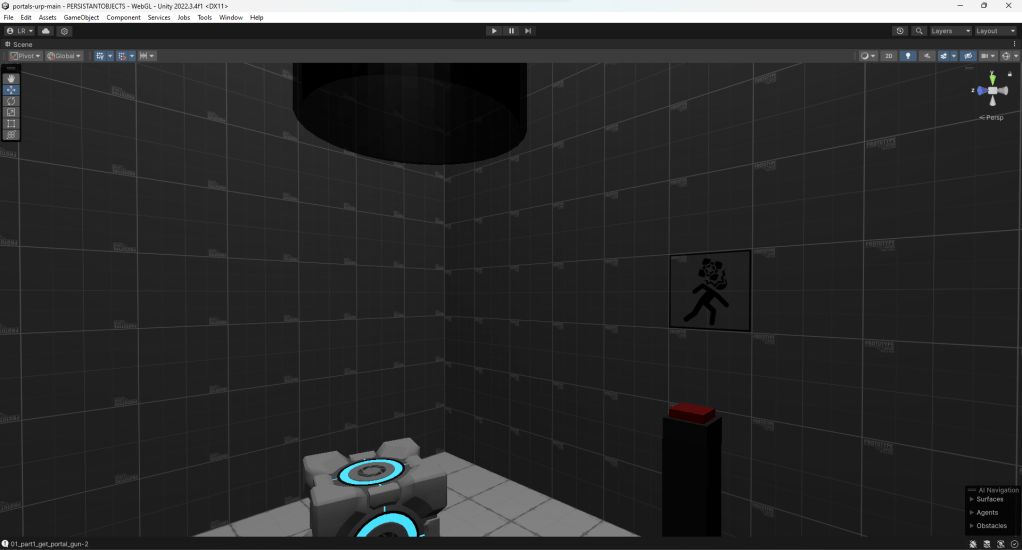Toggle hidden objects scene visibility
The height and width of the screenshot is (550, 1022).
(x=968, y=56)
